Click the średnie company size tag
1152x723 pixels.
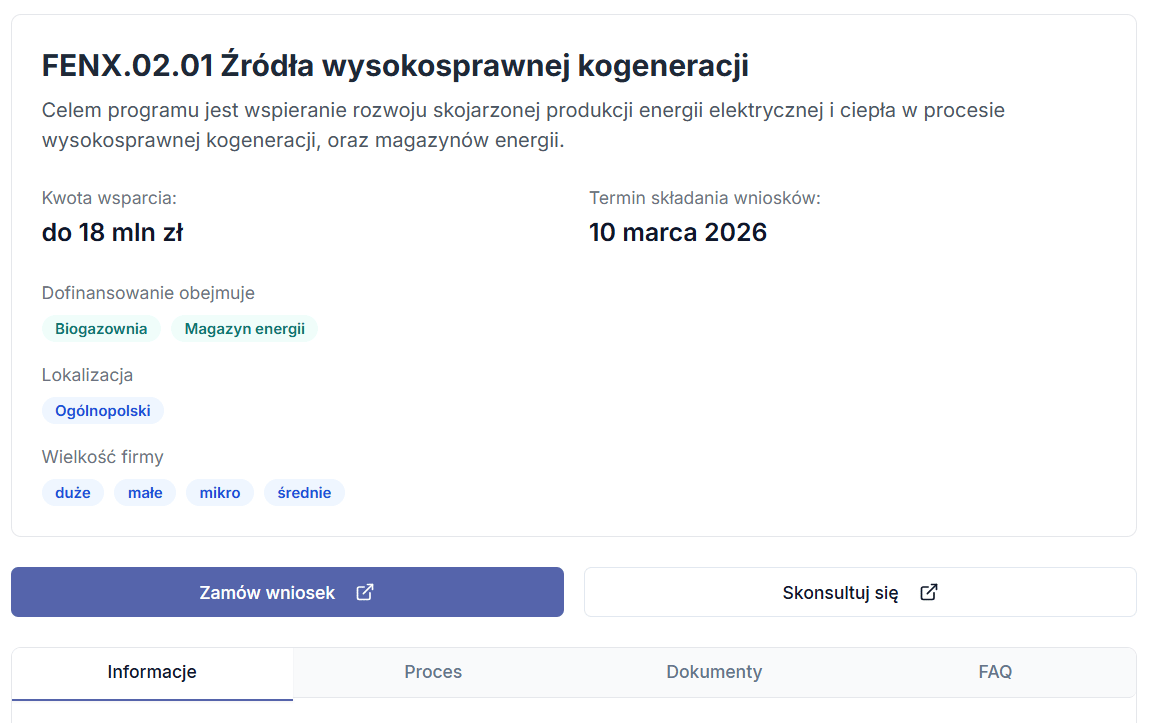(x=304, y=493)
